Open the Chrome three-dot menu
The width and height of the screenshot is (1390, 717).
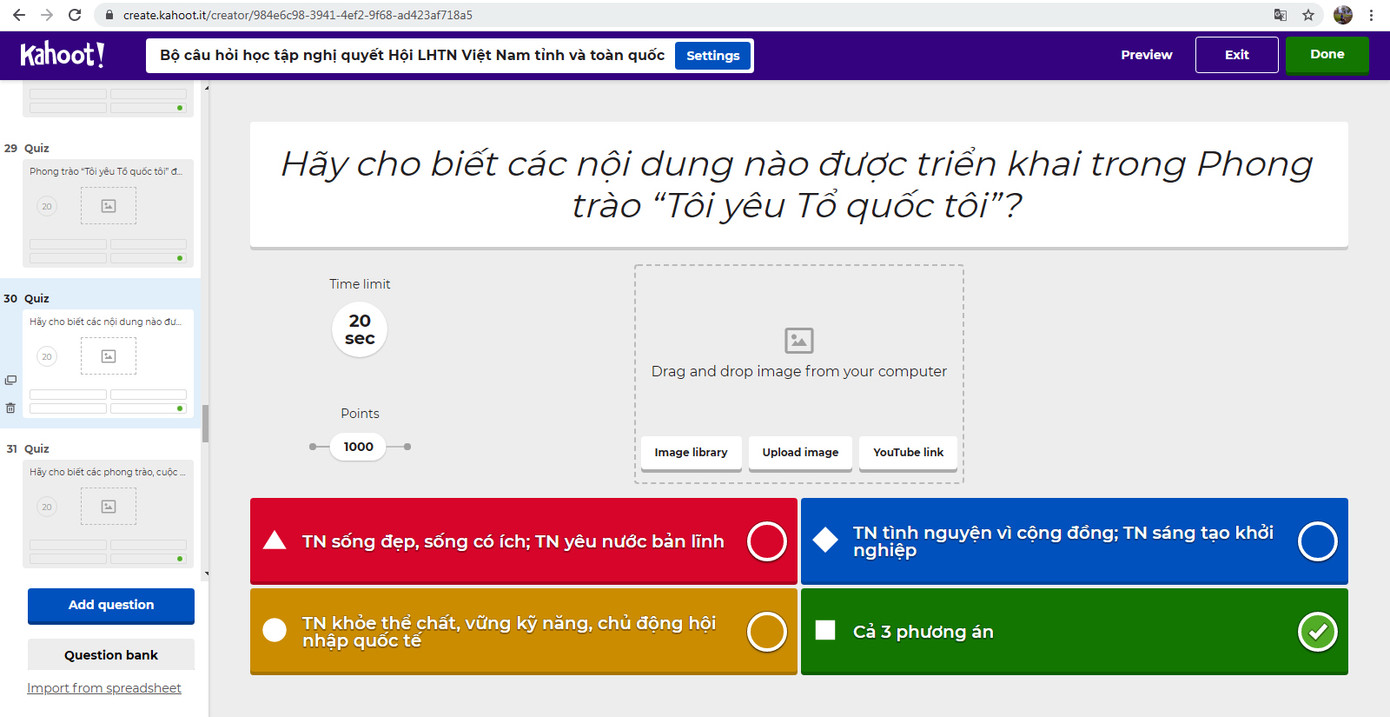pos(1371,15)
